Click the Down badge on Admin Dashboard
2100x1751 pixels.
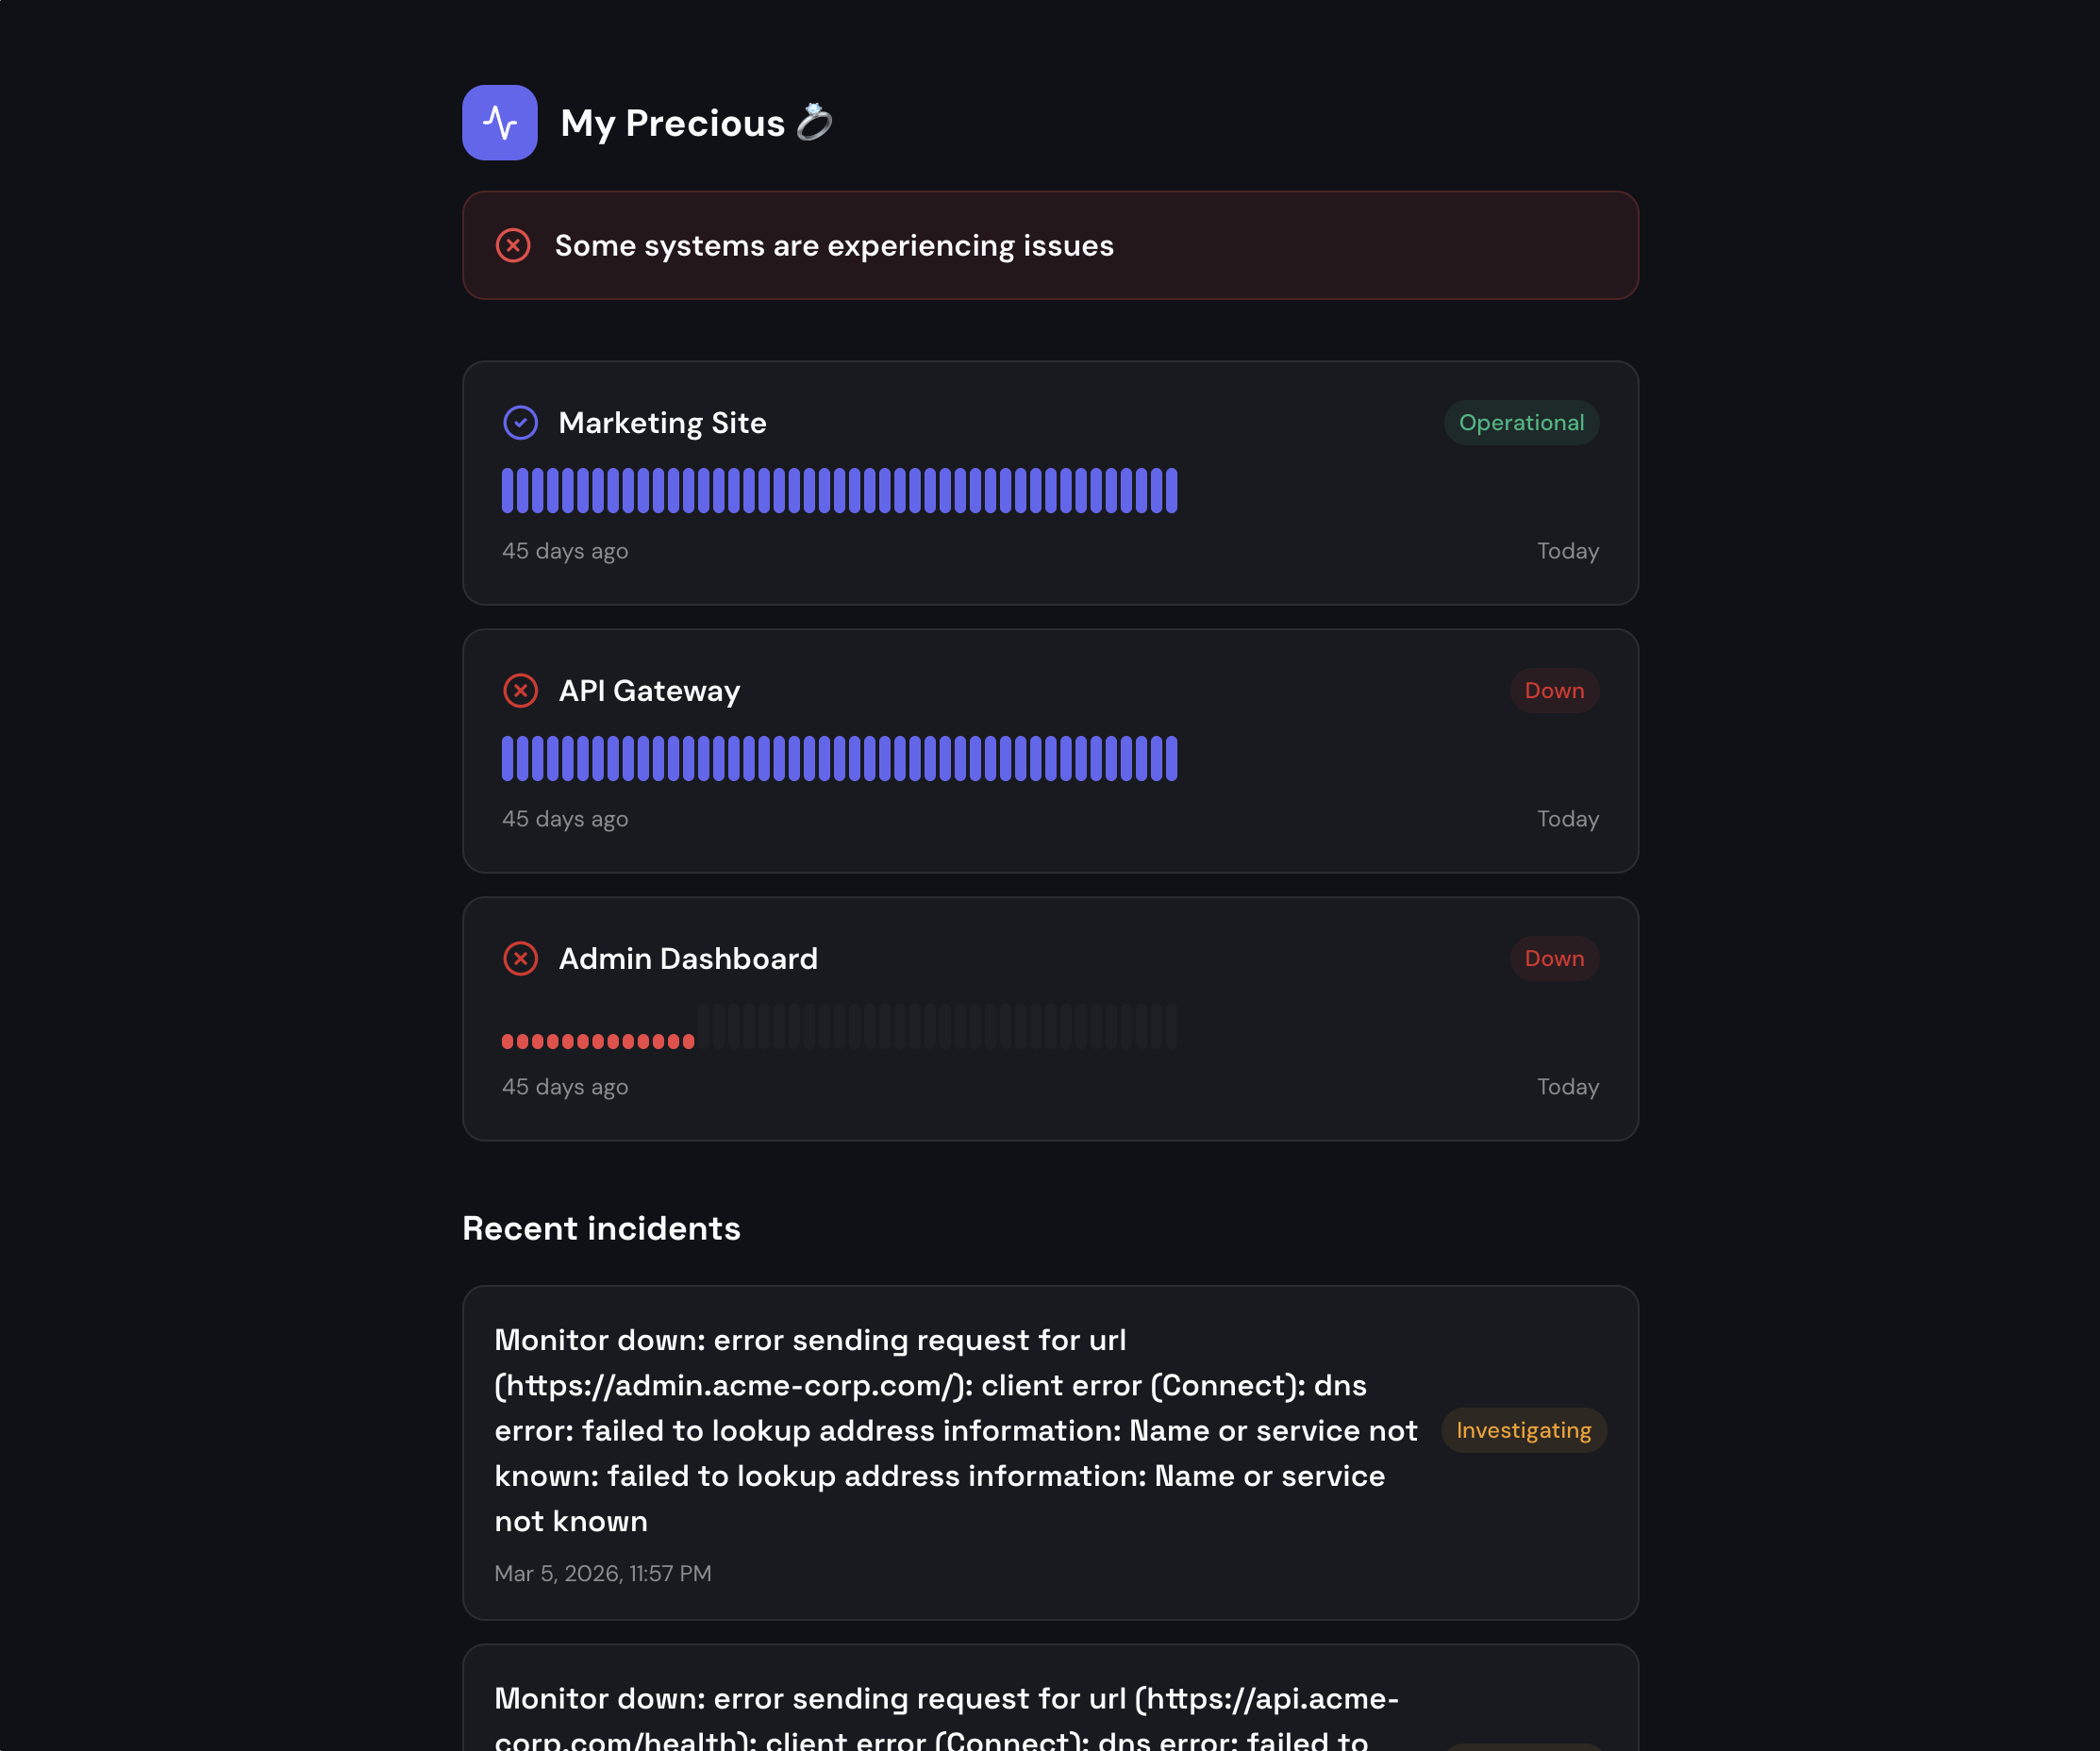coord(1554,958)
